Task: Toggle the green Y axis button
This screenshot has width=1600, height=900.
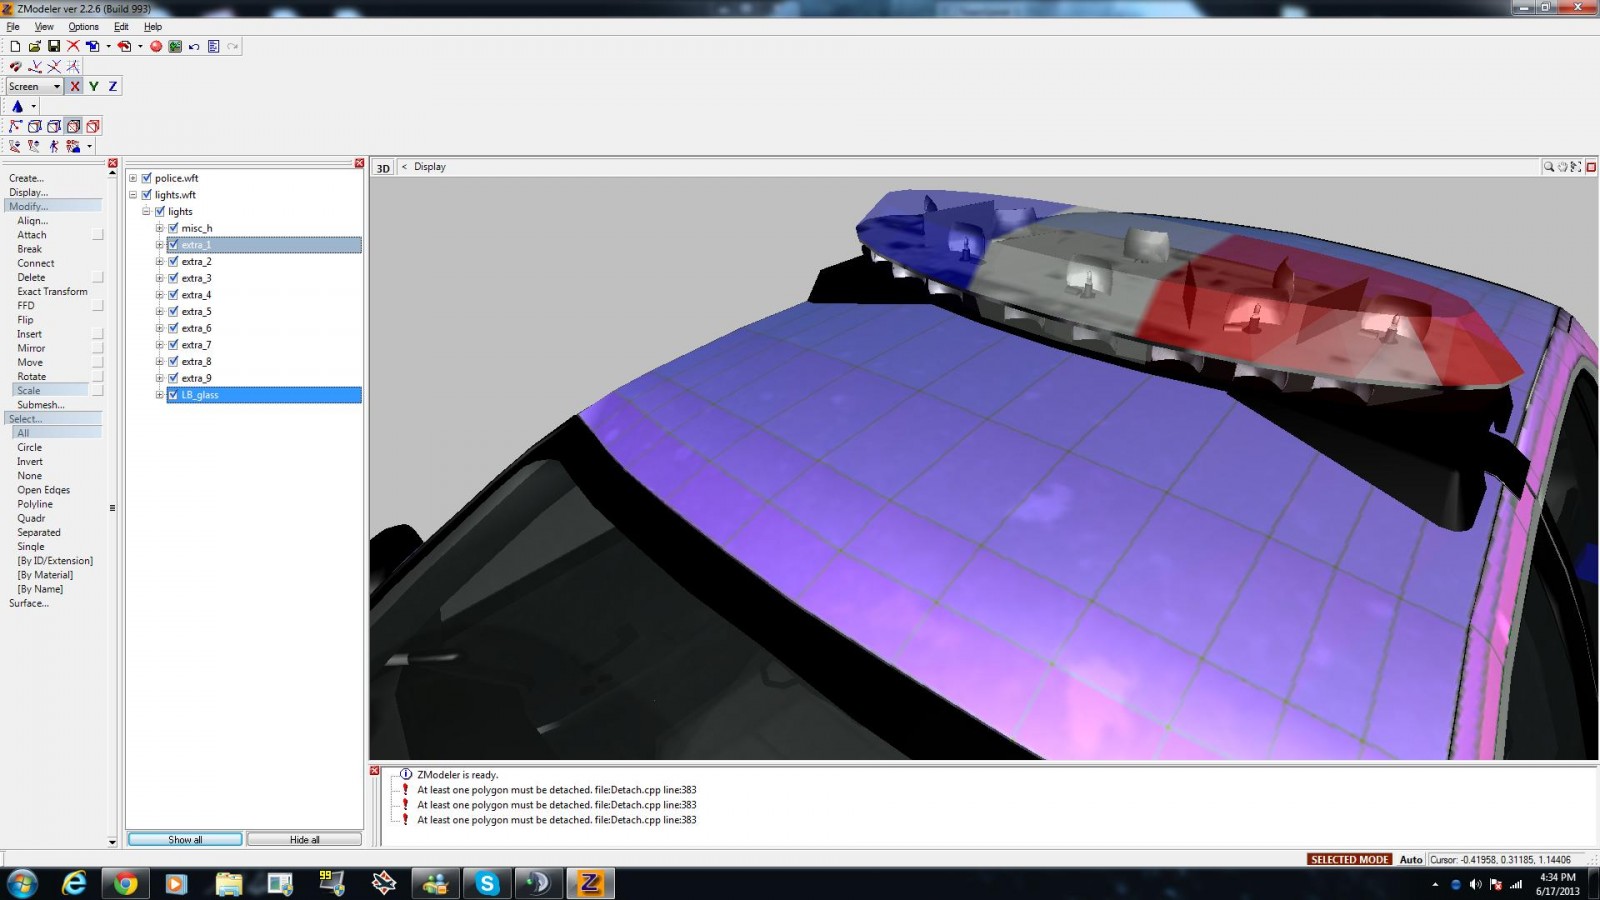Action: click(x=93, y=86)
